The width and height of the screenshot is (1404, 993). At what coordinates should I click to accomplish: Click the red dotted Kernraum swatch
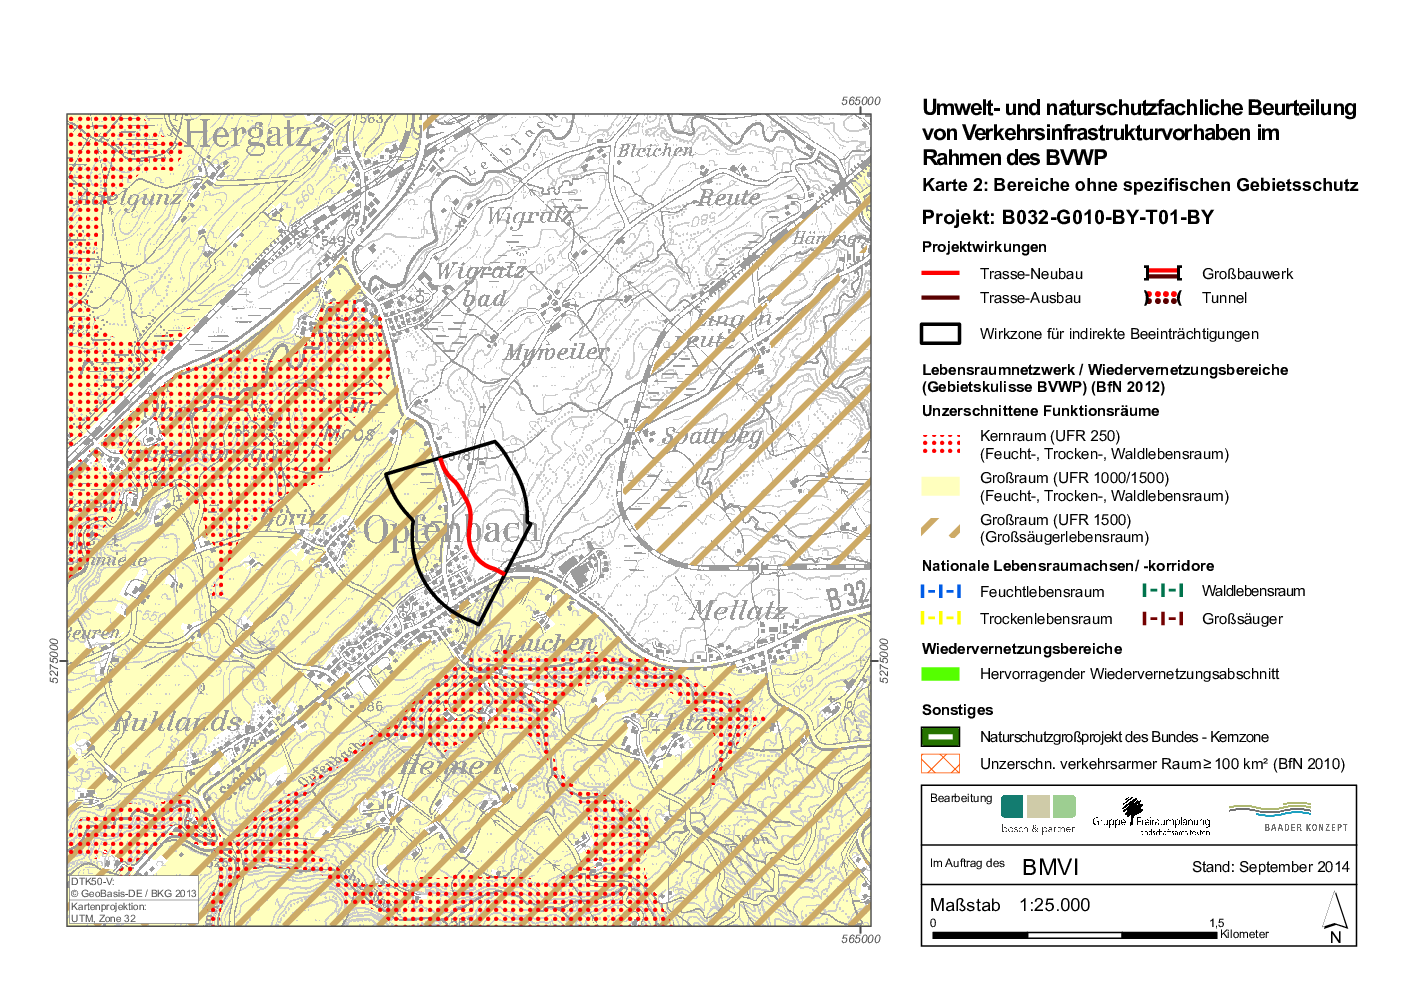(939, 444)
